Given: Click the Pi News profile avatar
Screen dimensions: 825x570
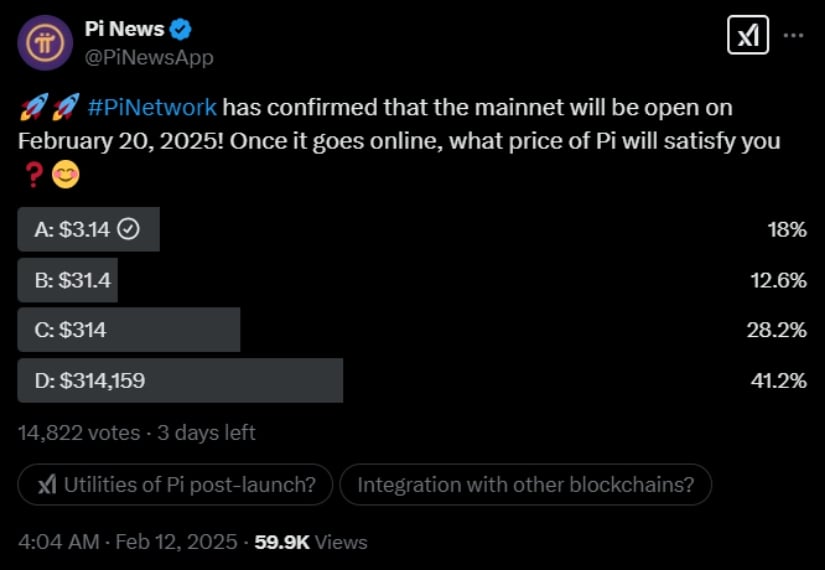Looking at the screenshot, I should click(x=45, y=43).
